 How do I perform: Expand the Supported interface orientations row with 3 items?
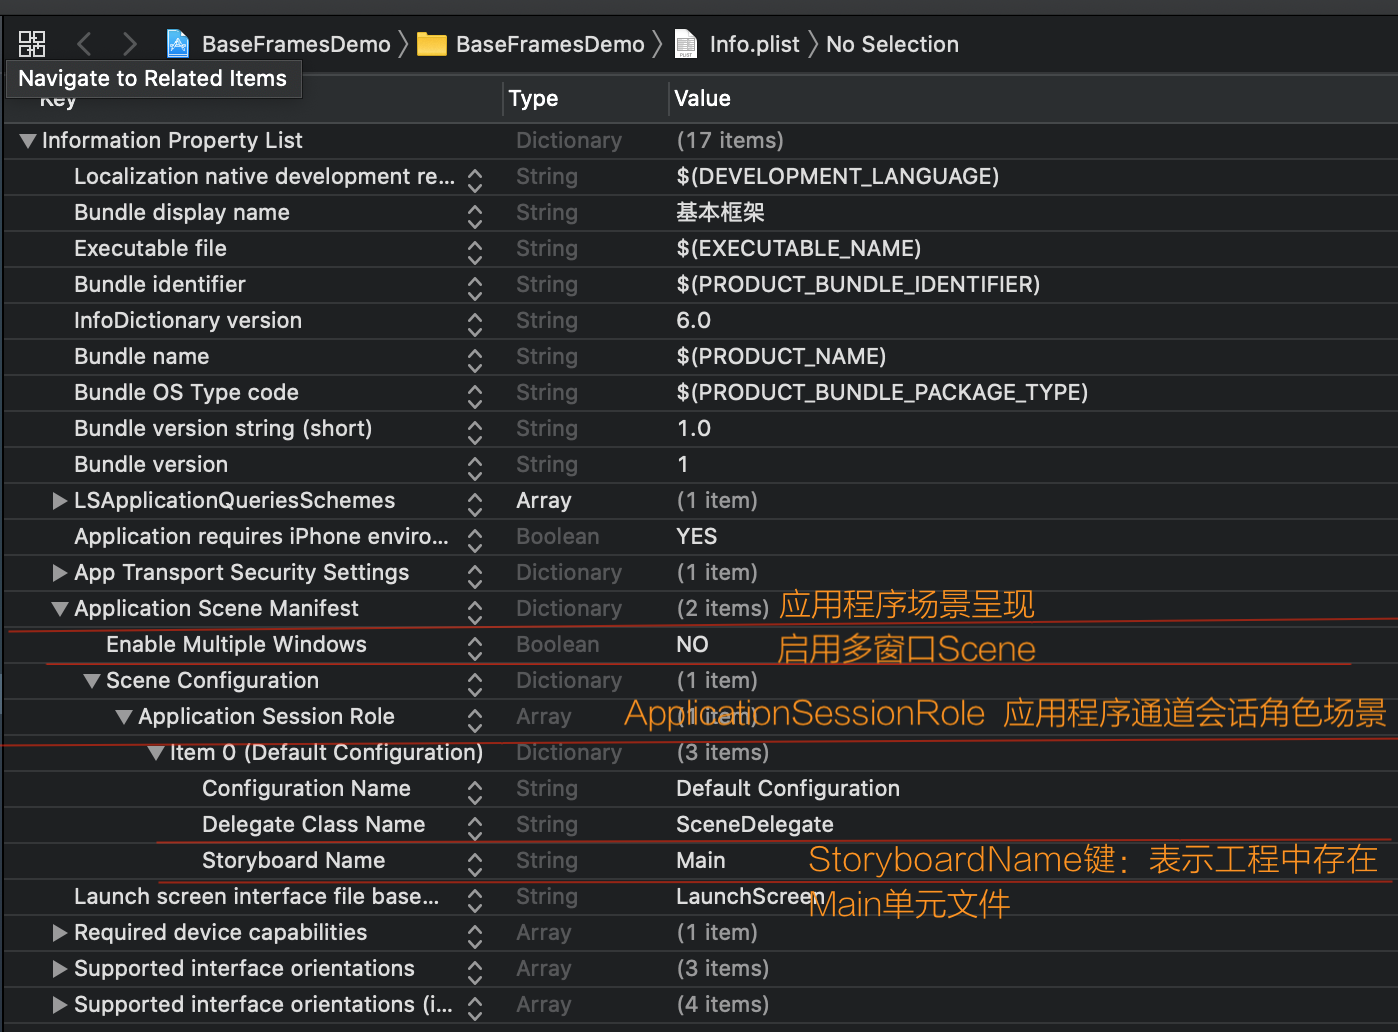pyautogui.click(x=60, y=969)
